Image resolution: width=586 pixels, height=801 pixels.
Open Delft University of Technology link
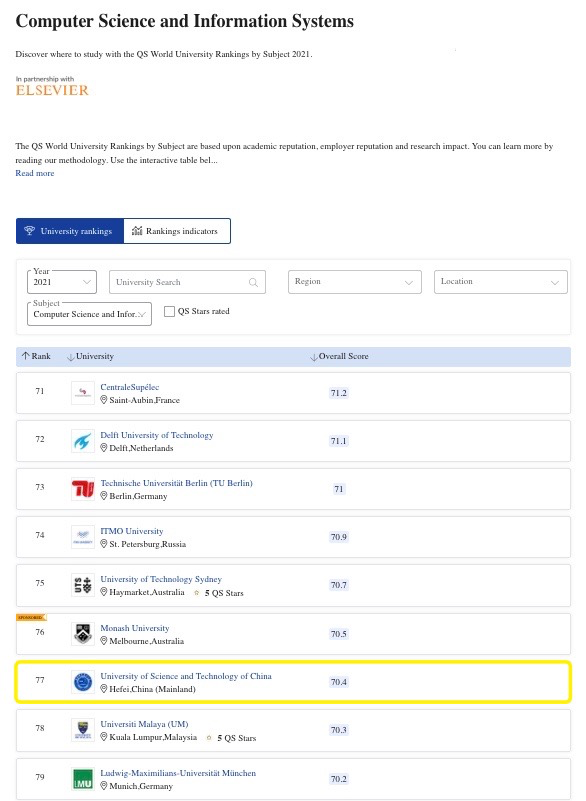click(x=157, y=435)
